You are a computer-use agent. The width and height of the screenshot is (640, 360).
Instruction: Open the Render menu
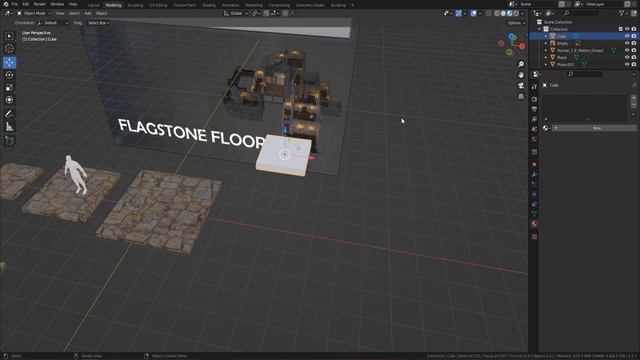pos(40,4)
